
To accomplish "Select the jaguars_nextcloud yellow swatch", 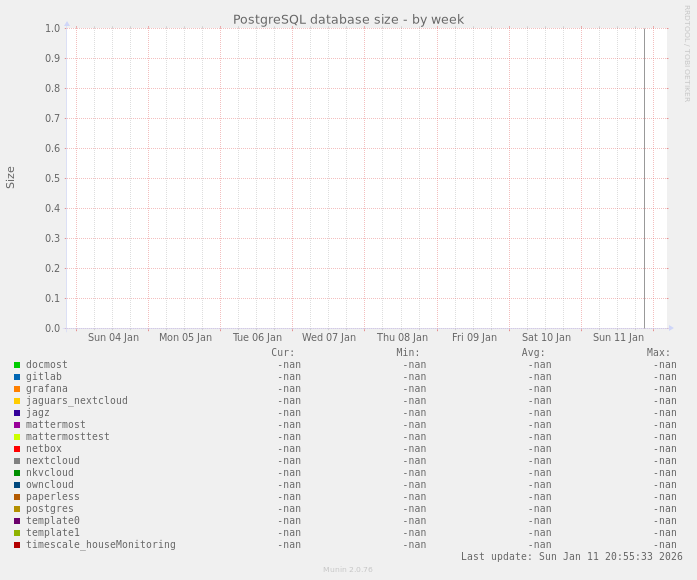I will click(17, 401).
